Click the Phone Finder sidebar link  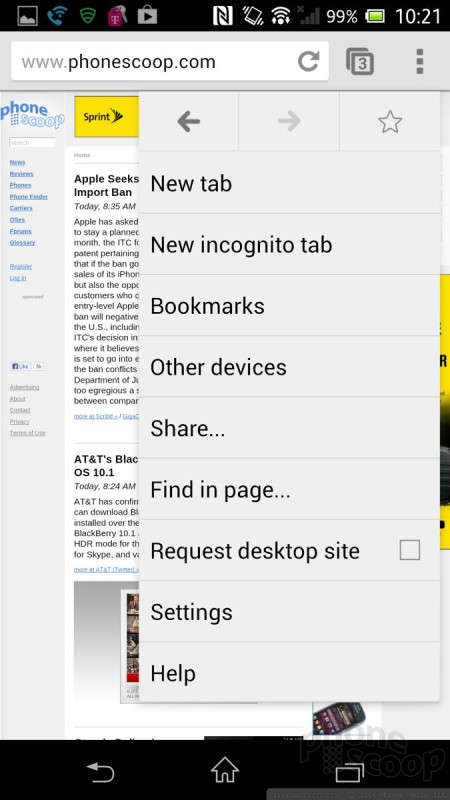pos(29,196)
